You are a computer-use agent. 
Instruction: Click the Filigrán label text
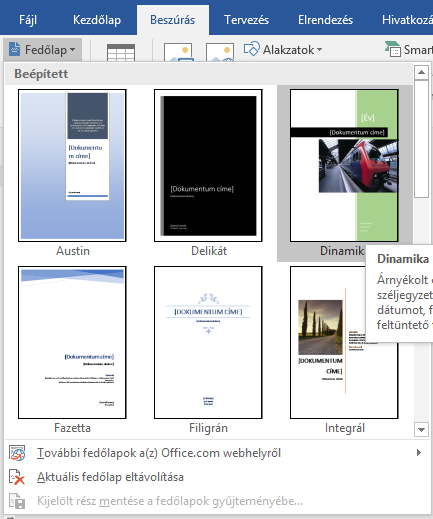point(208,428)
